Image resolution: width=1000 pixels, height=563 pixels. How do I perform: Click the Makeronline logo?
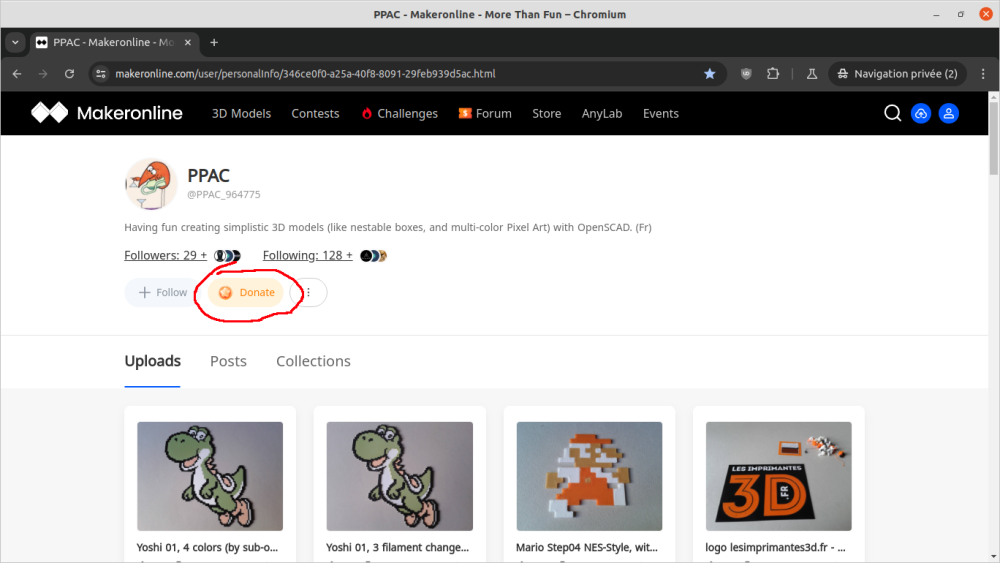click(107, 113)
